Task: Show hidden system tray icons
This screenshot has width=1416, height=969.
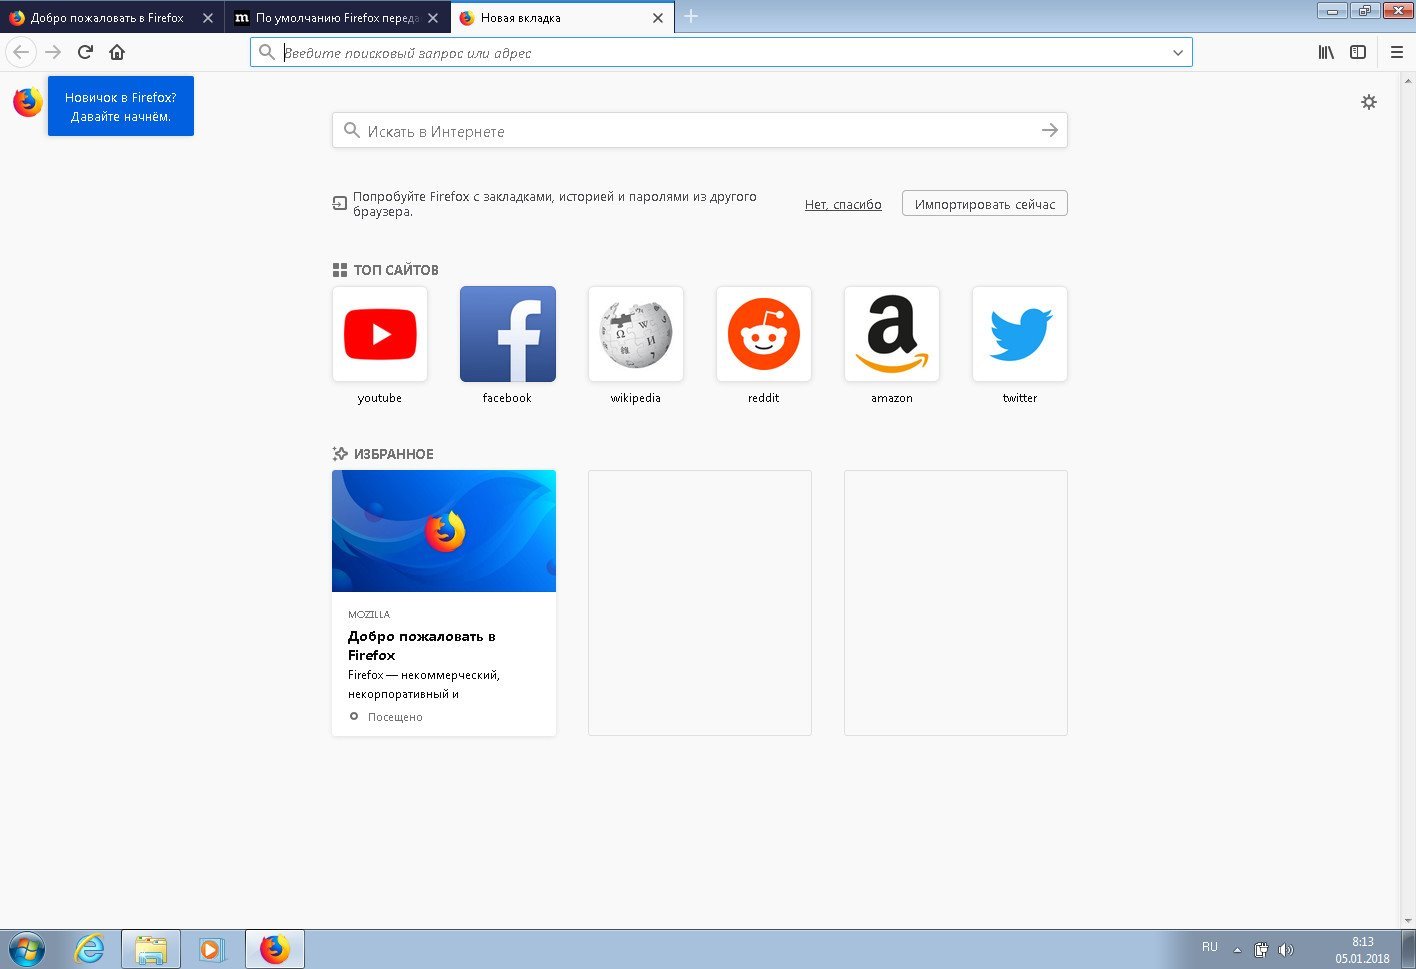Action: 1237,950
